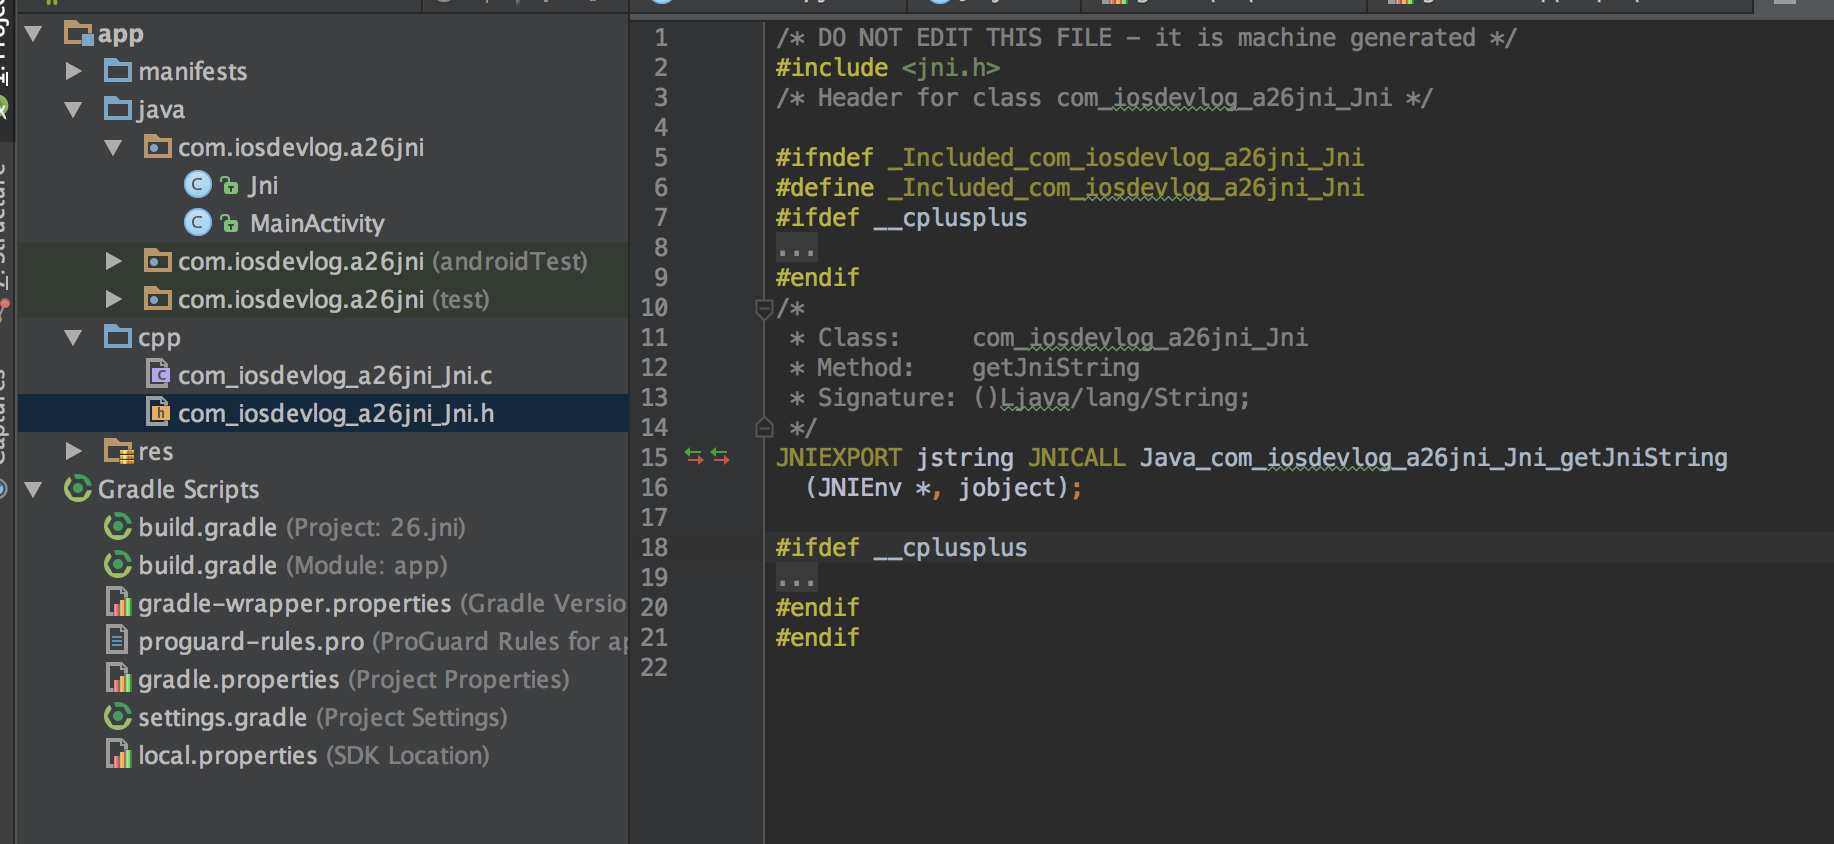Click the Gradle Scripts icon

(x=78, y=489)
